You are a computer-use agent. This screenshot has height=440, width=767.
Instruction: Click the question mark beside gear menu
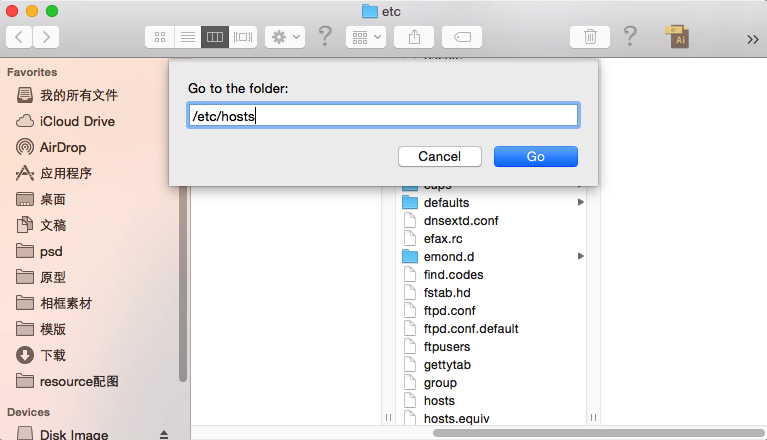point(325,36)
